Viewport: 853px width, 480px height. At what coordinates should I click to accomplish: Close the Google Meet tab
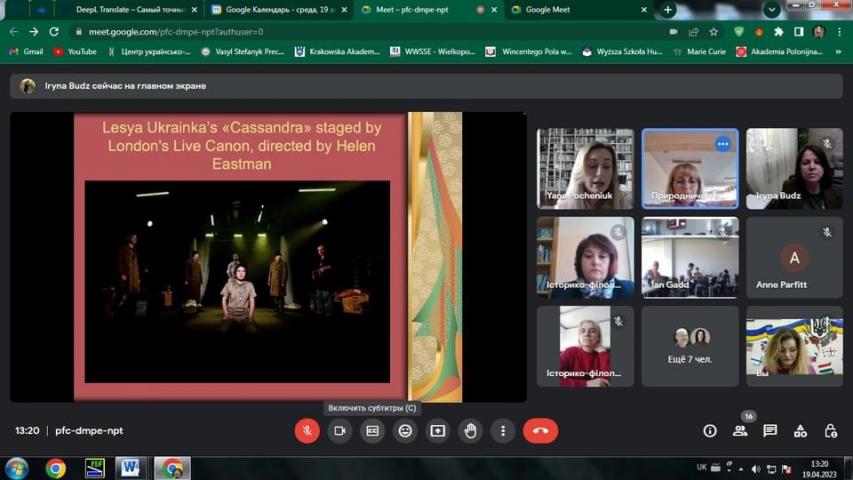[x=644, y=10]
